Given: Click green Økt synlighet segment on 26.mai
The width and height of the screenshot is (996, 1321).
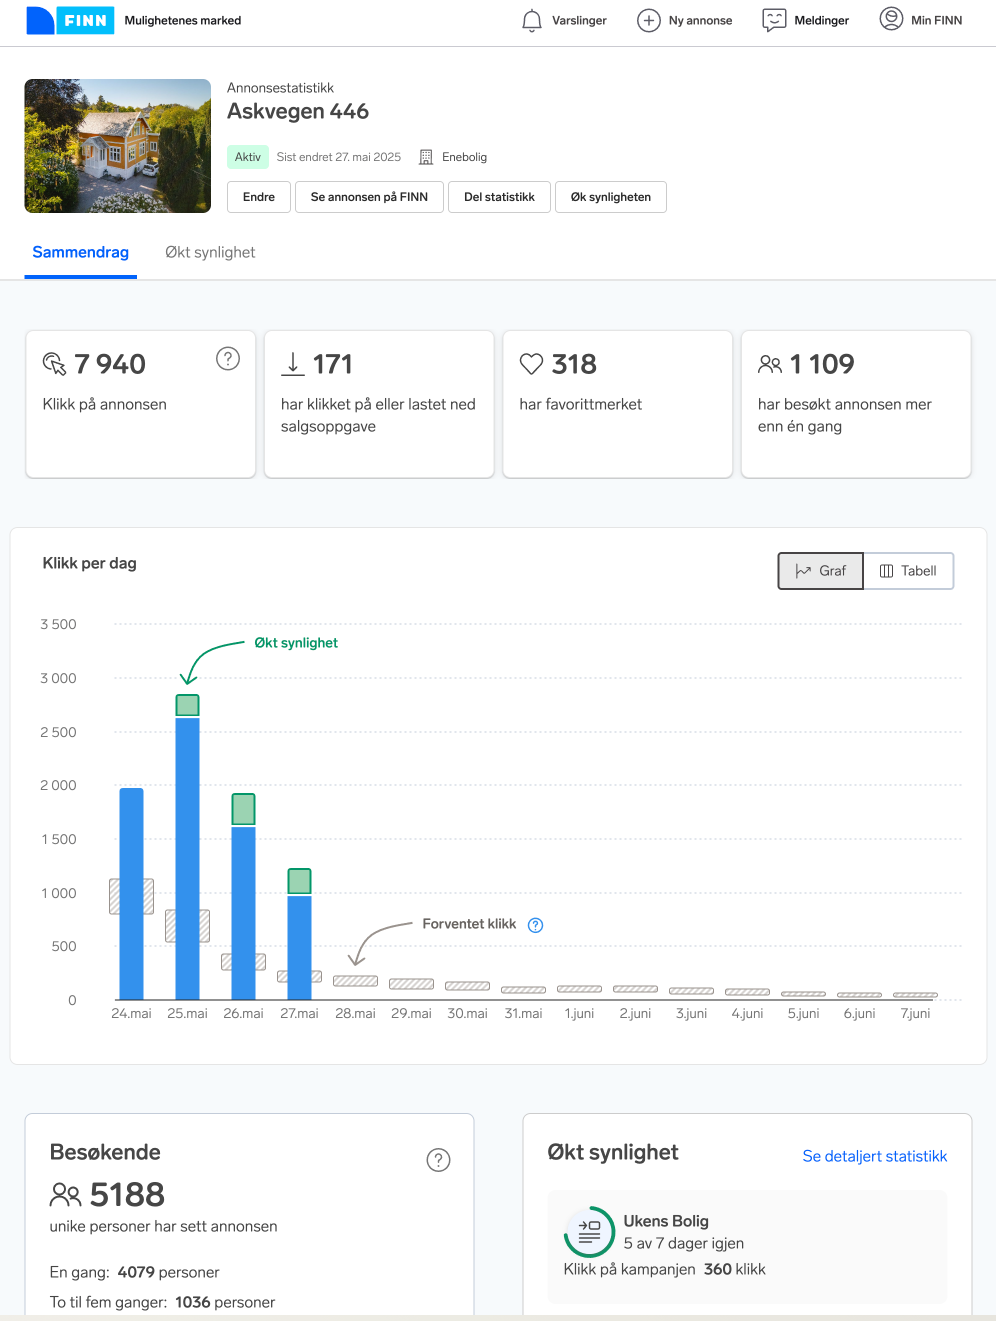Looking at the screenshot, I should click(x=243, y=809).
